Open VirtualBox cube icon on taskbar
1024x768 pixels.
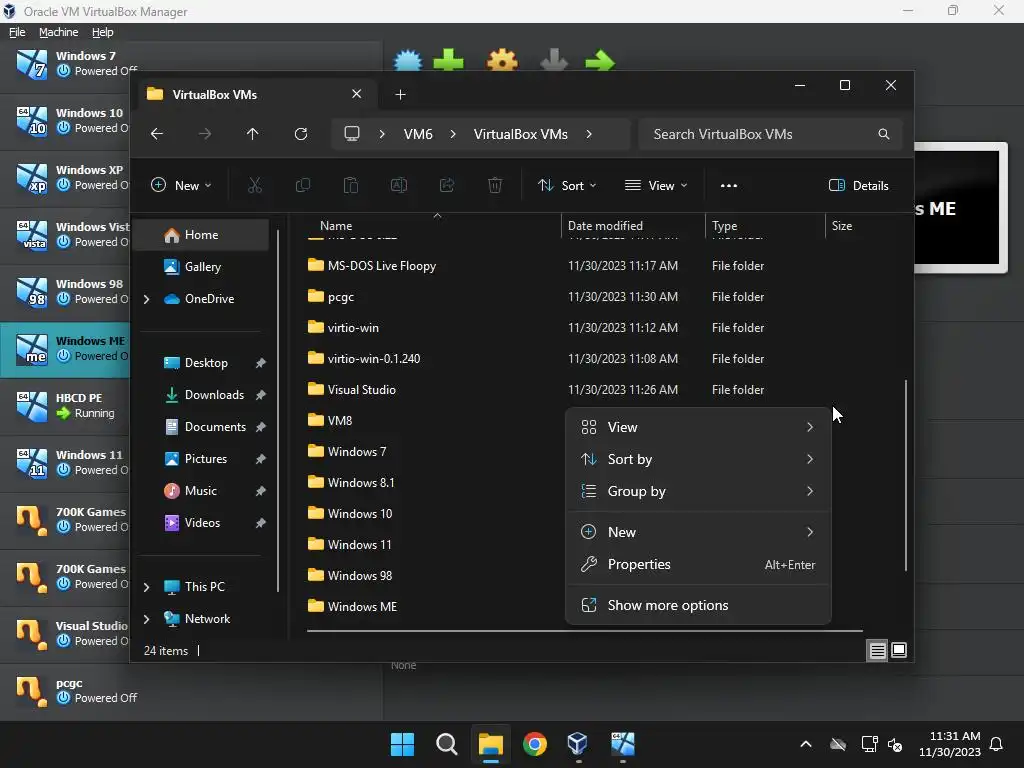pyautogui.click(x=577, y=744)
